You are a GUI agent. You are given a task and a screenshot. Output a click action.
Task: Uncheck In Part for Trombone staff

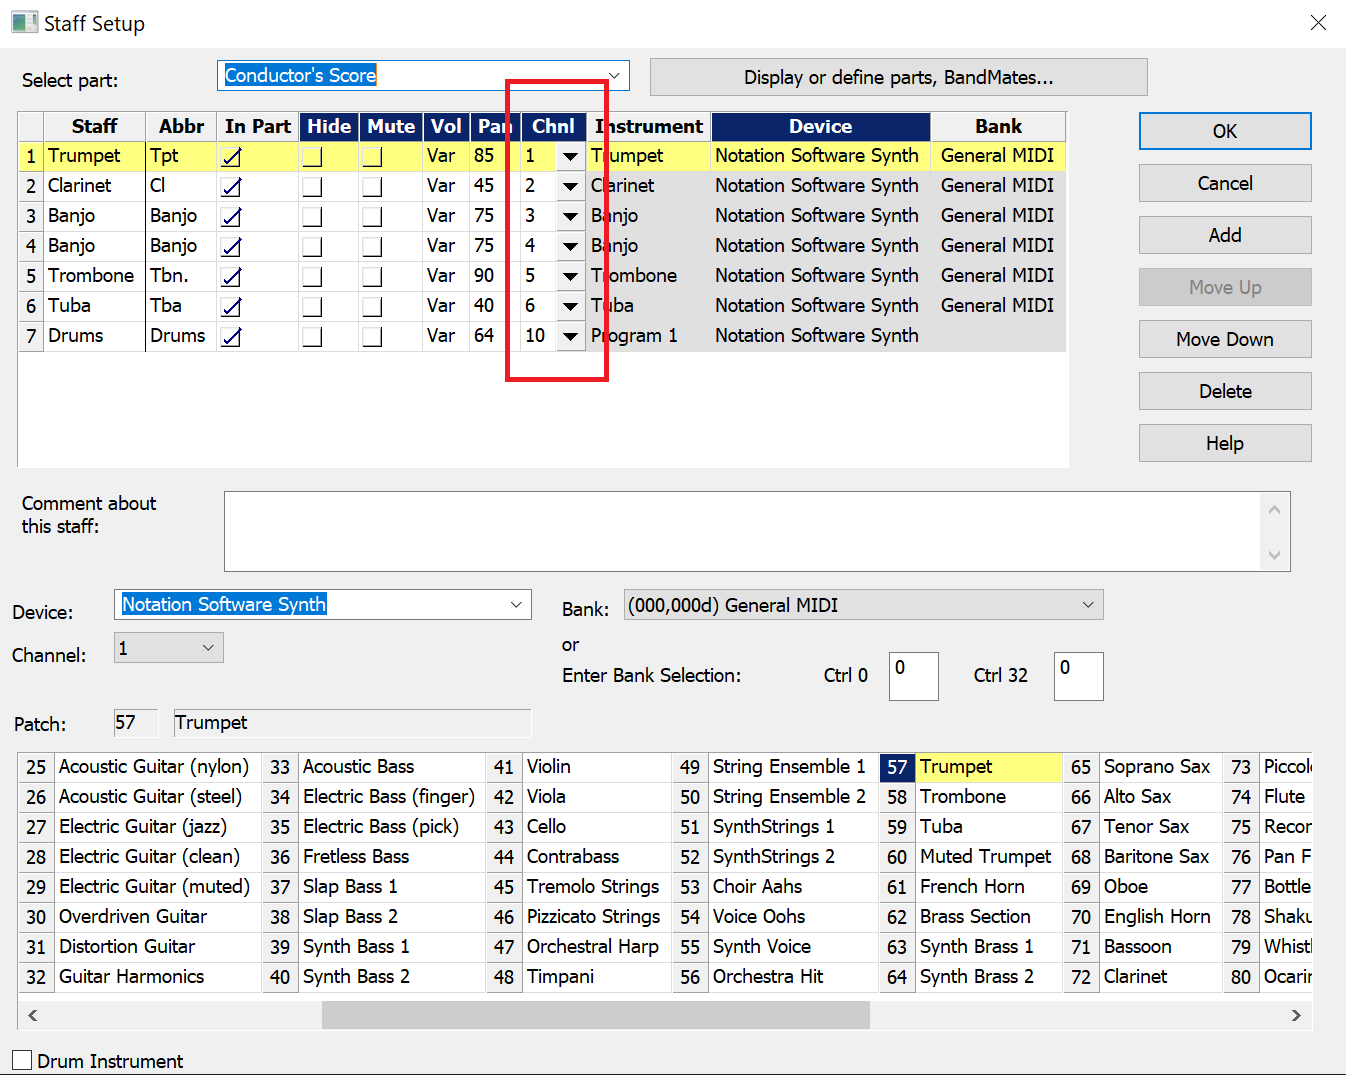pos(232,277)
